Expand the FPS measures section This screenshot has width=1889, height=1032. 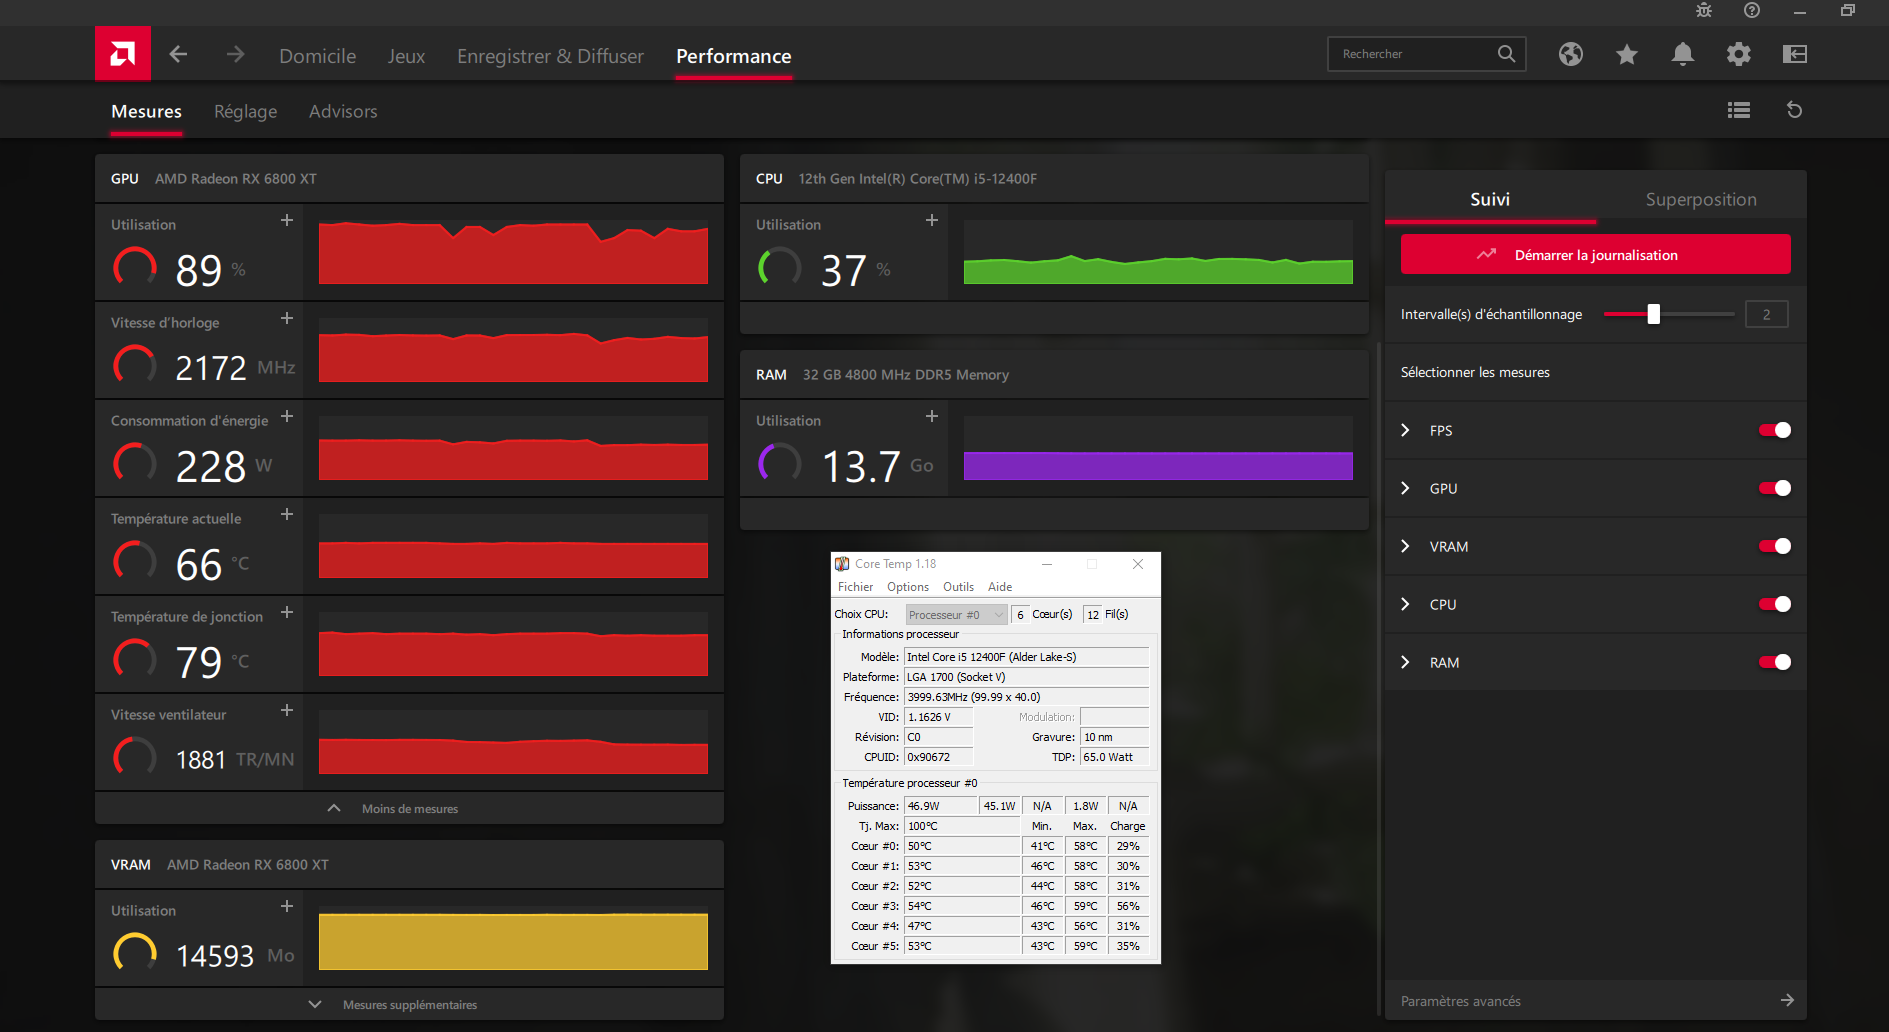pos(1405,430)
